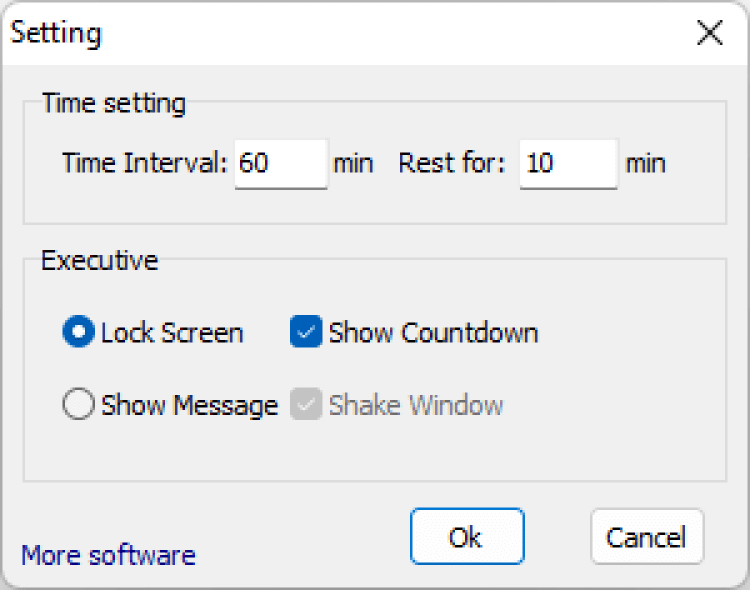
Task: Click the Time Interval input field
Action: click(x=281, y=163)
